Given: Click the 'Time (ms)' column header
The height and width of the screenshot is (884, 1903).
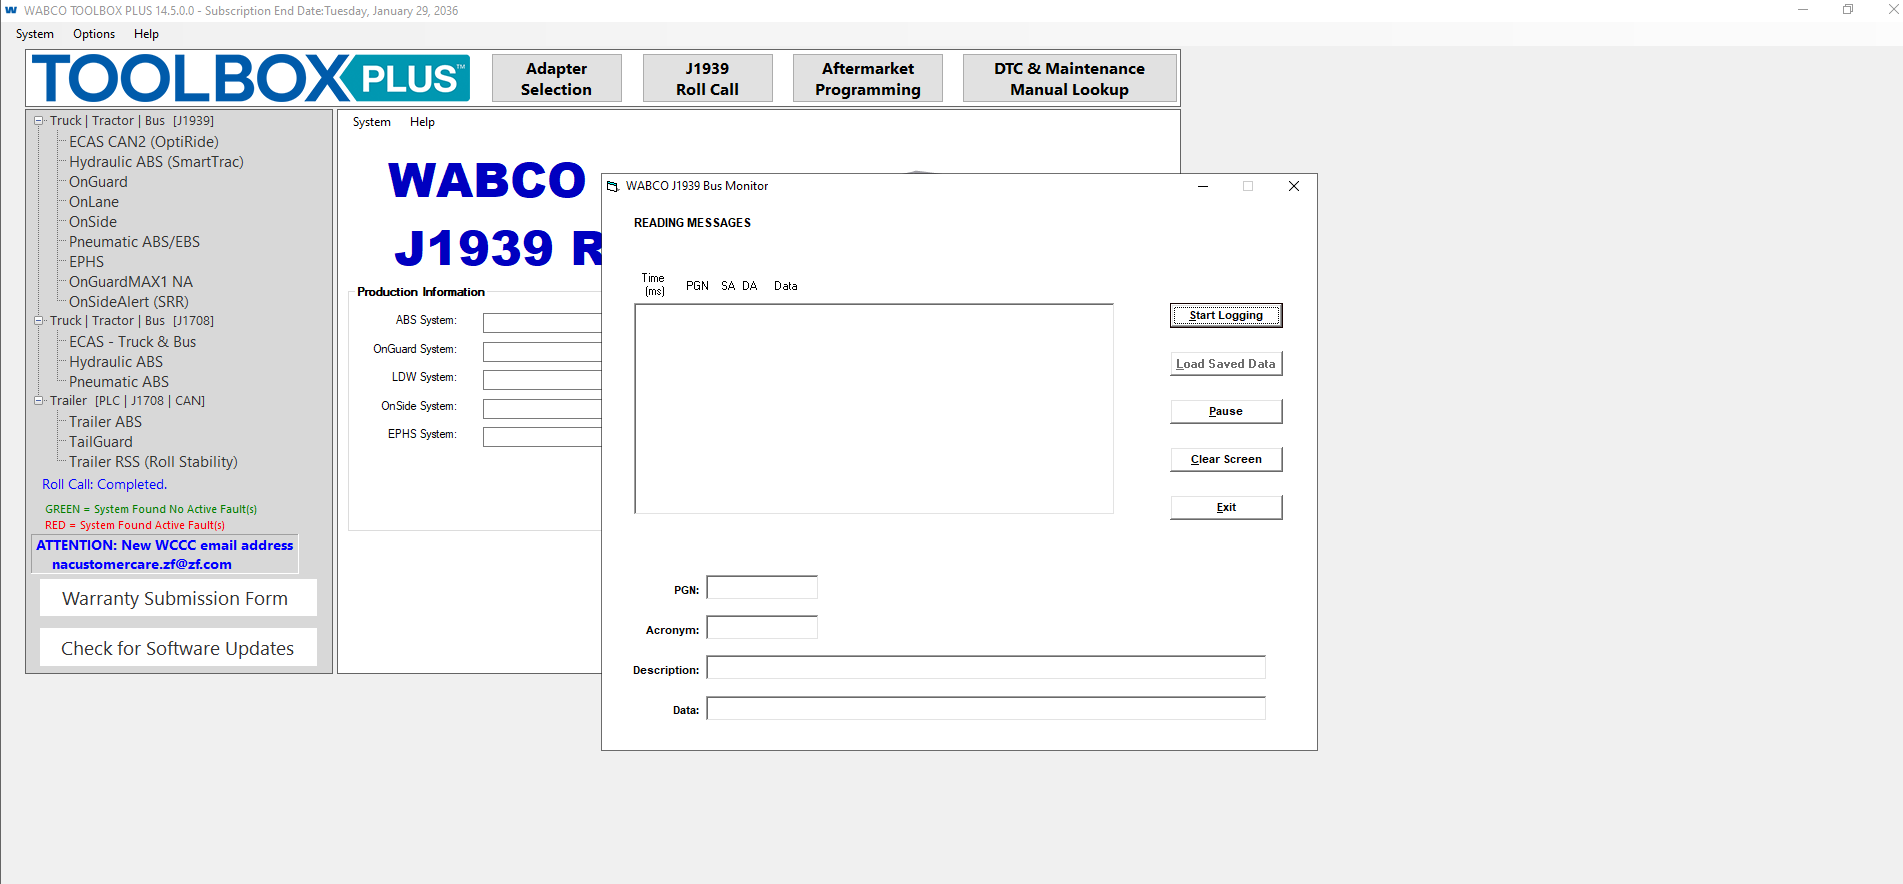Looking at the screenshot, I should [x=654, y=285].
